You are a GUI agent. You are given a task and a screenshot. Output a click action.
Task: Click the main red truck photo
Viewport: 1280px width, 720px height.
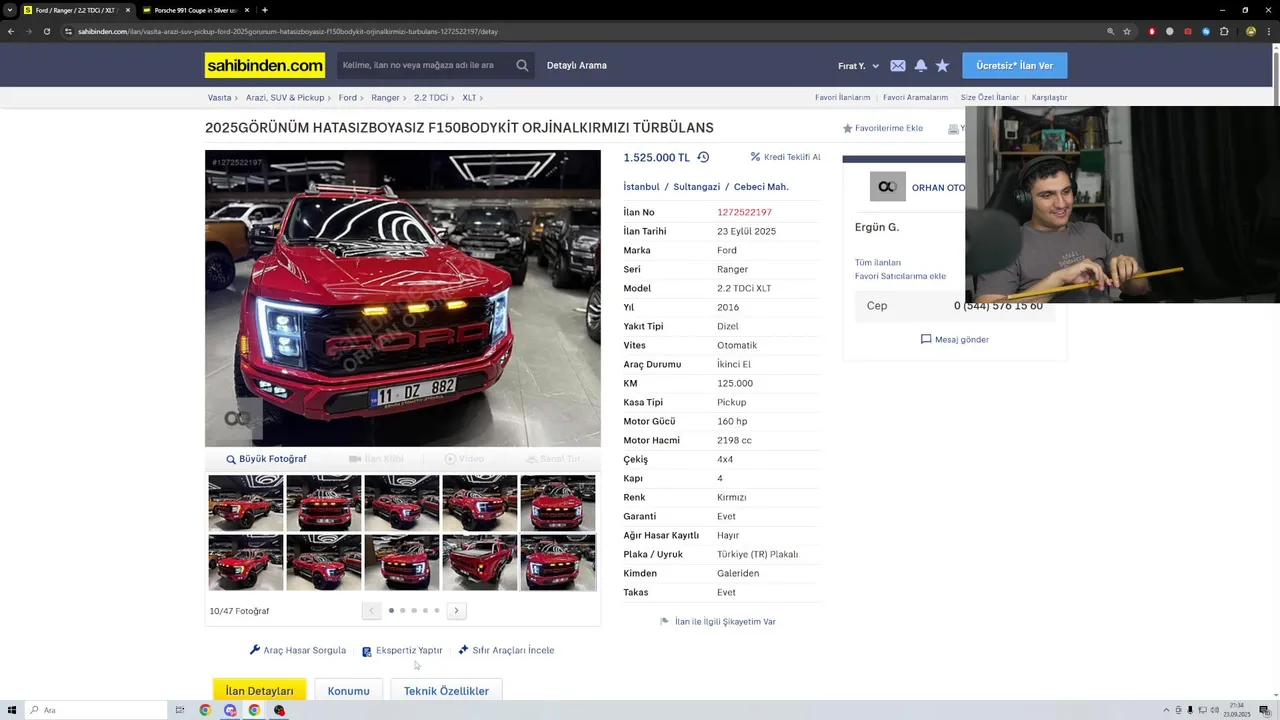click(x=403, y=298)
